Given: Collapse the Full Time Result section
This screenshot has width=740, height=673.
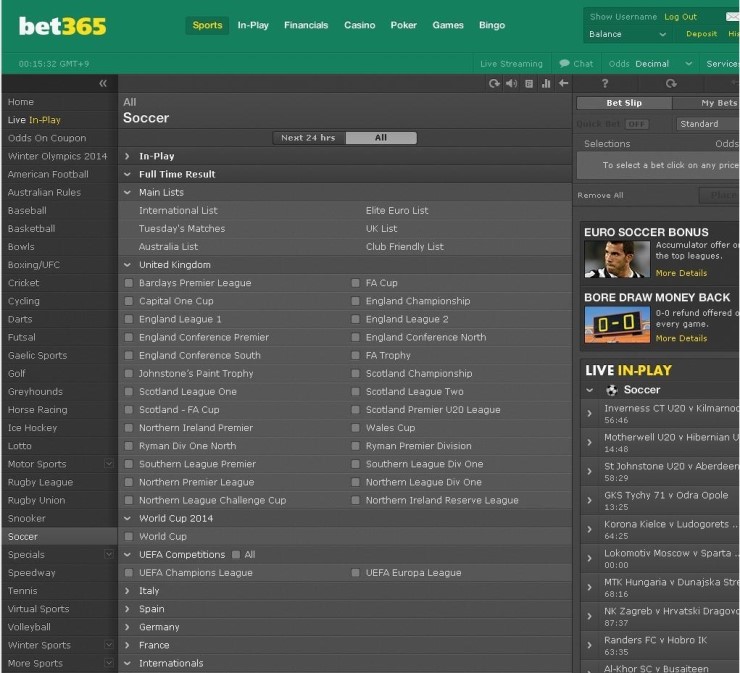Looking at the screenshot, I should click(127, 174).
